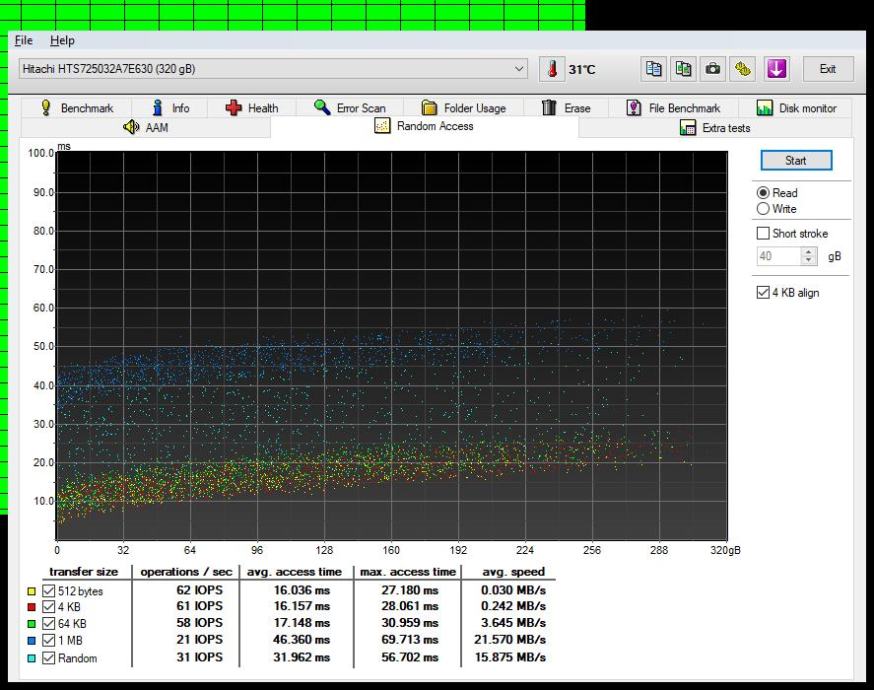Select the Write radio button
This screenshot has height=690, width=874.
click(x=765, y=208)
